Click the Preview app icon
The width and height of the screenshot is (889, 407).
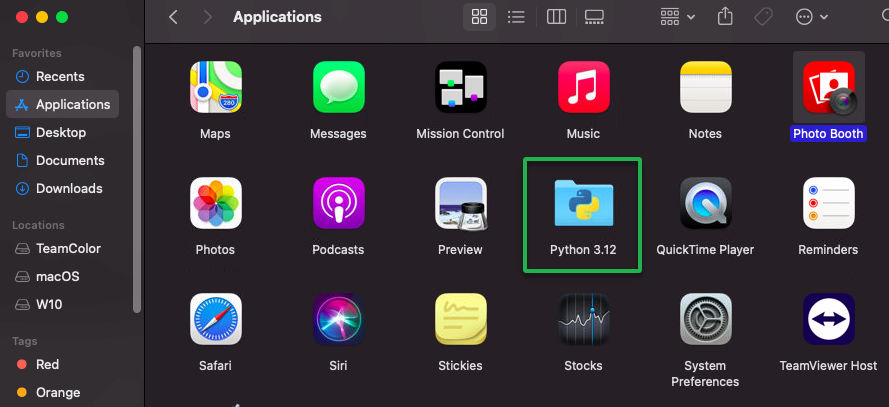[460, 203]
